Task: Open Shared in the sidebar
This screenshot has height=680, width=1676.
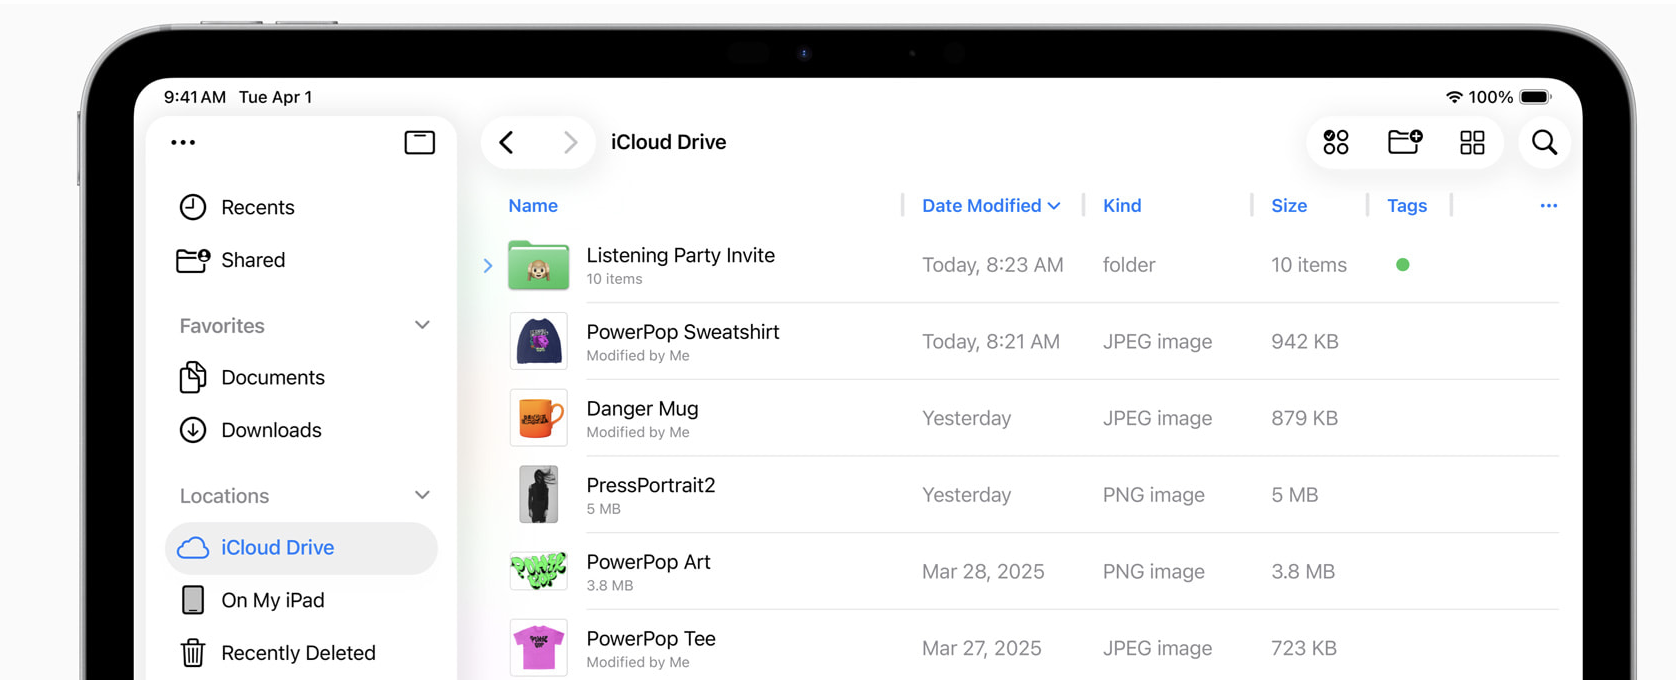Action: point(301,260)
